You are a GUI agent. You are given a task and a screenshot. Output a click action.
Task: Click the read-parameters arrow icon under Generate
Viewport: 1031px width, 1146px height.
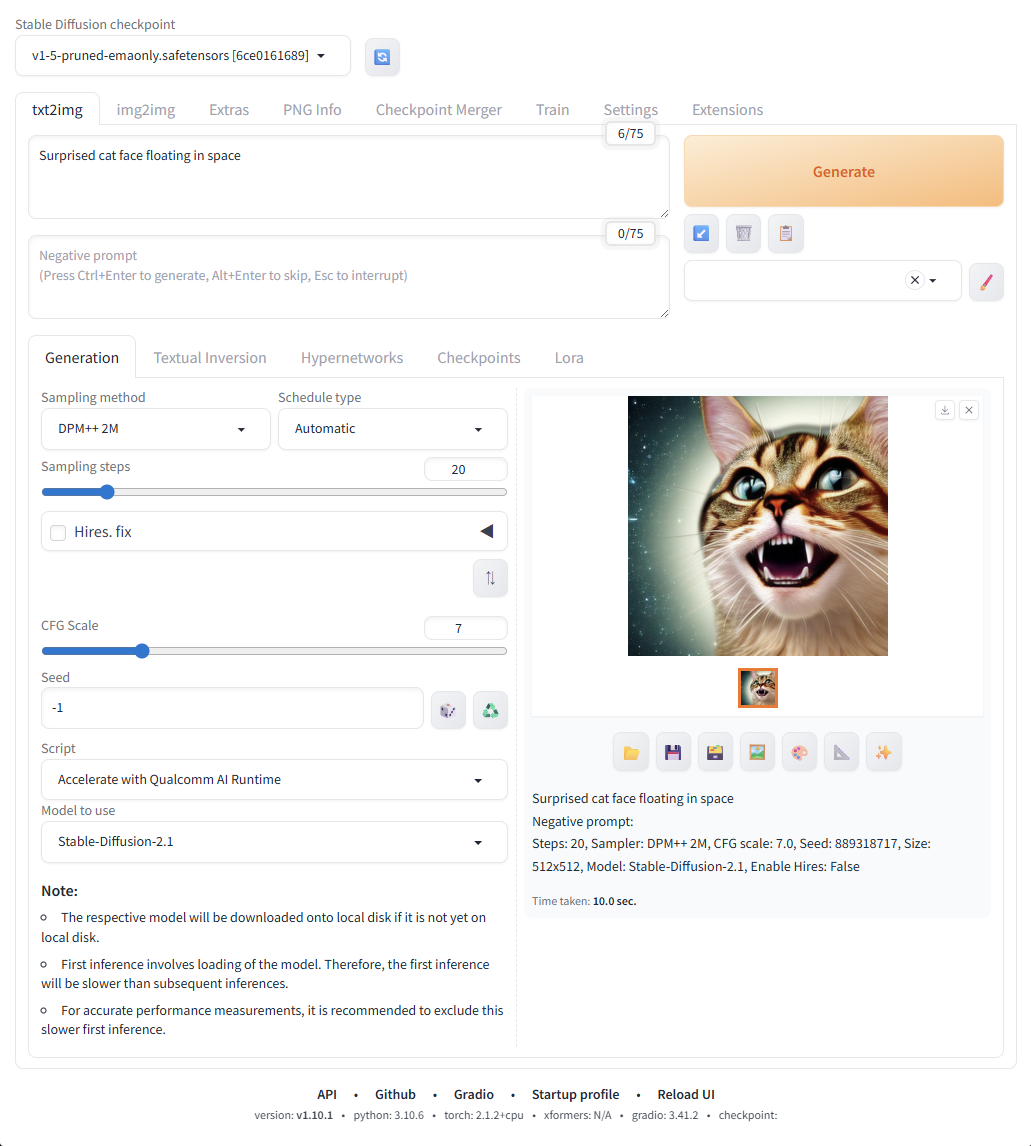[x=701, y=233]
